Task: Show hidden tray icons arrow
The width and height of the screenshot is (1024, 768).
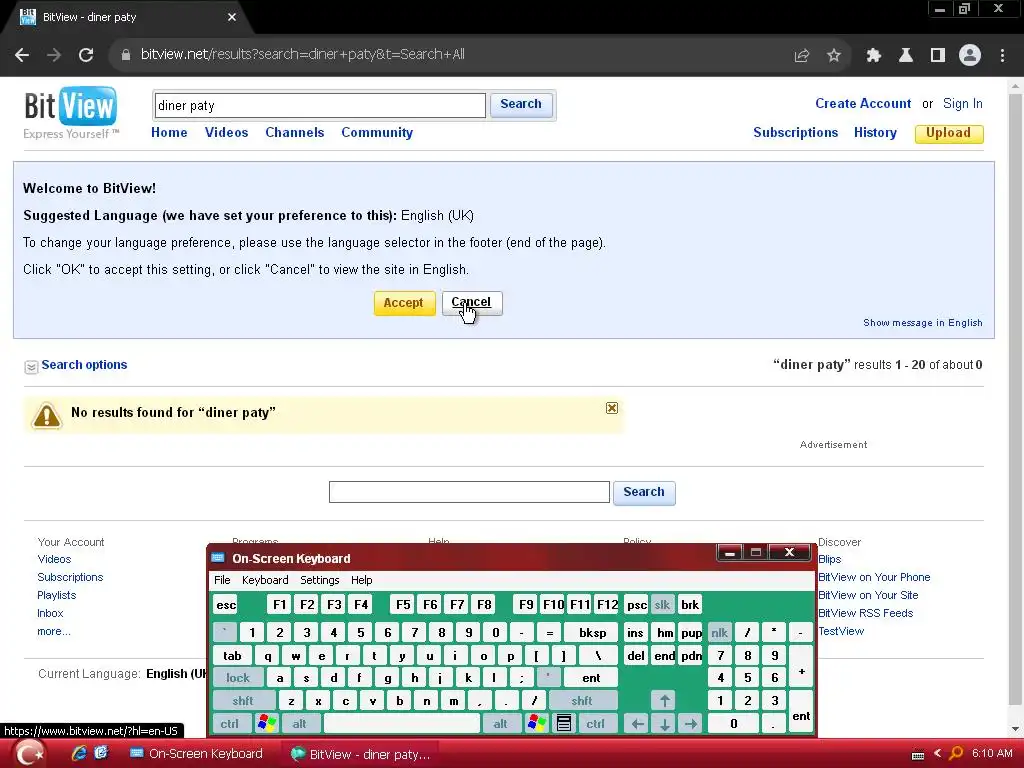Action: pyautogui.click(x=938, y=754)
